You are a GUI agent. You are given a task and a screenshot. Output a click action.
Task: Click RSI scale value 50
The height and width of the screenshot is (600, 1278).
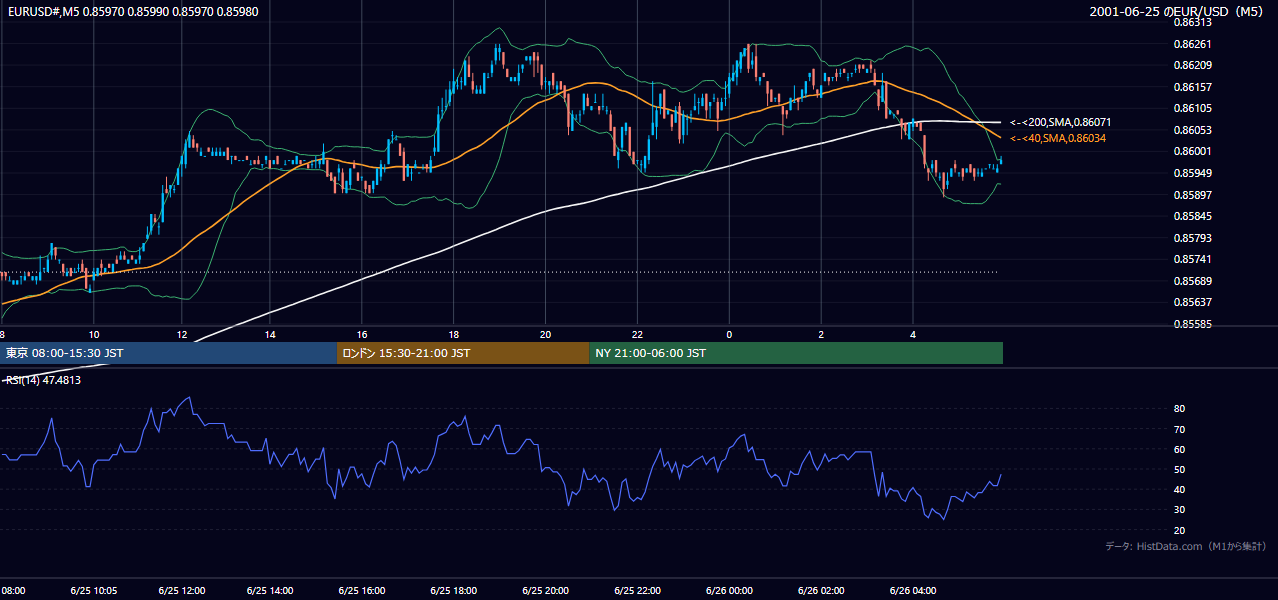[x=1180, y=469]
